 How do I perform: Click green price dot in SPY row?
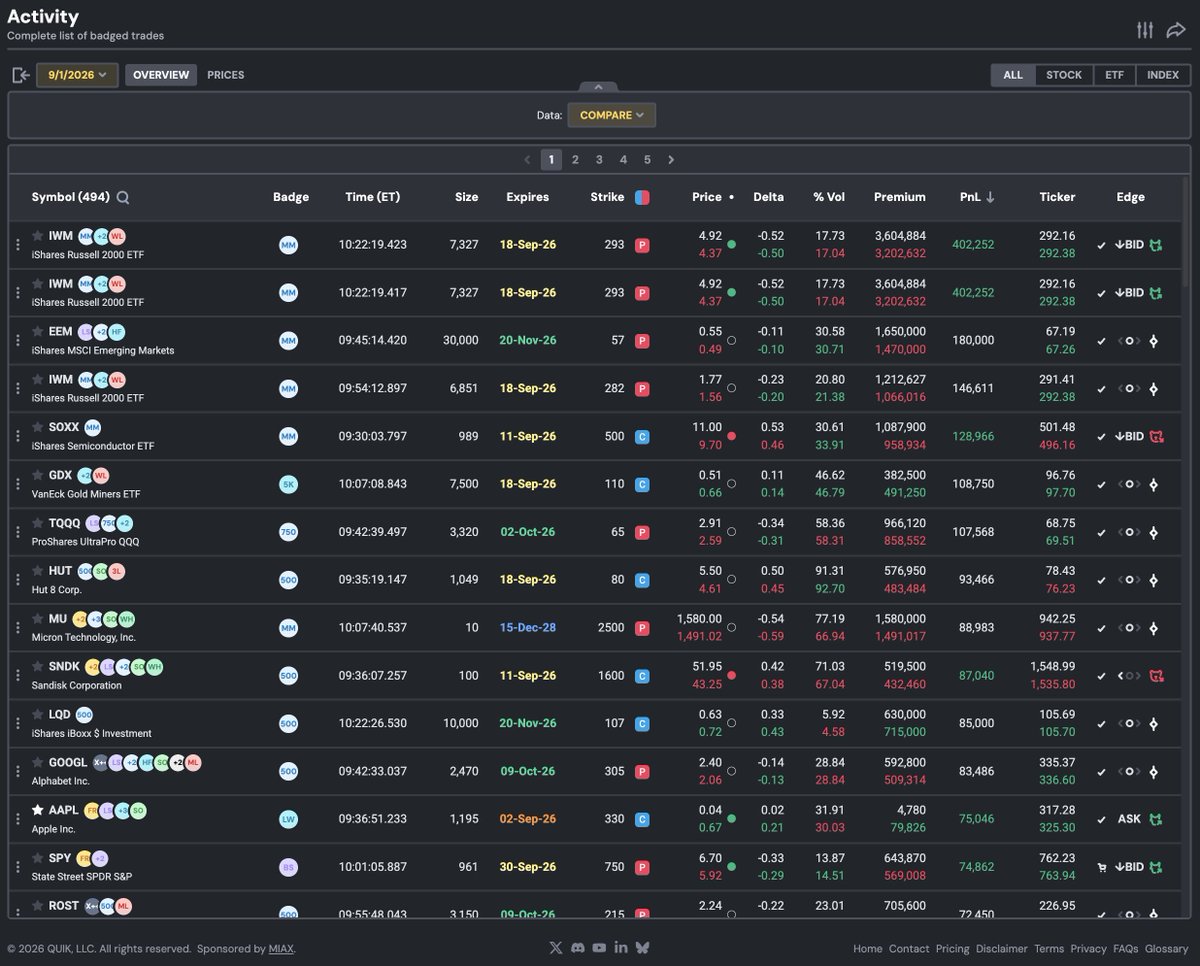pyautogui.click(x=731, y=867)
